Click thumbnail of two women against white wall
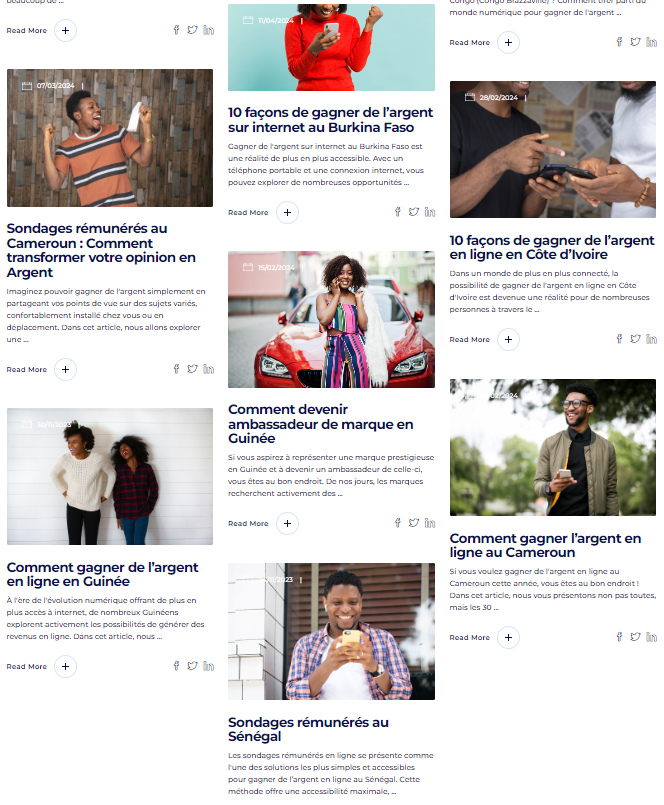Screen dimensions: 664x805 click(110, 476)
